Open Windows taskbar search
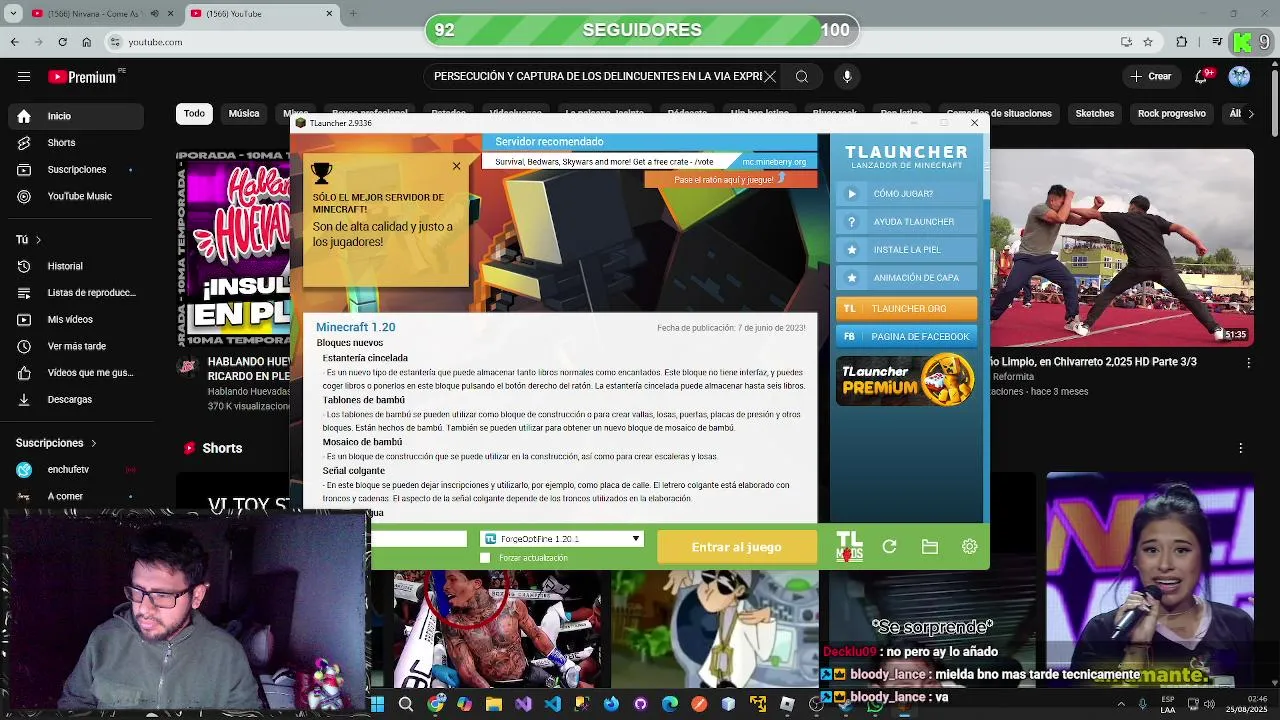This screenshot has height=720, width=1280. 406,704
